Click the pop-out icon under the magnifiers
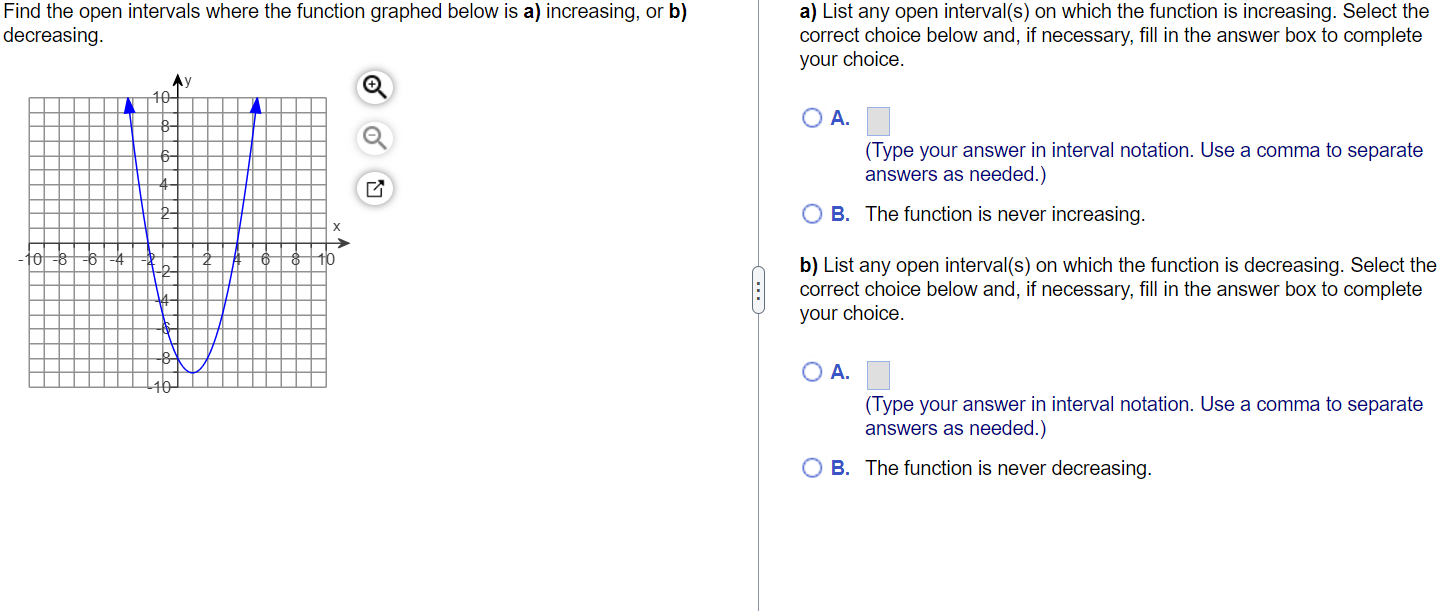The image size is (1453, 611). (374, 188)
